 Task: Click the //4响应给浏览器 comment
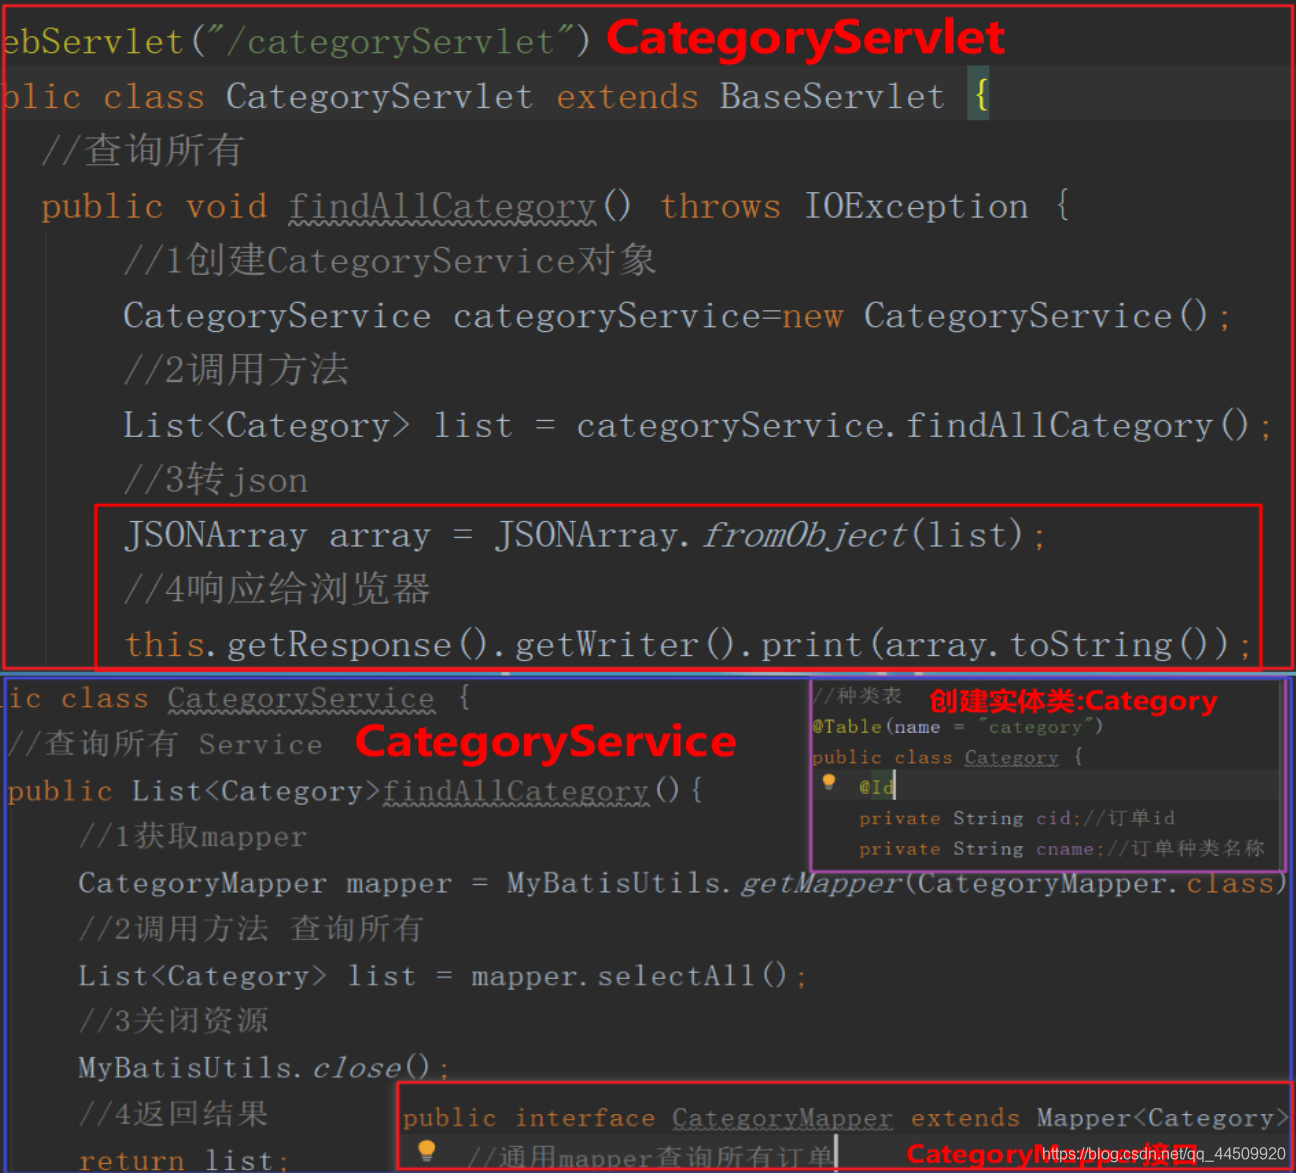[277, 590]
